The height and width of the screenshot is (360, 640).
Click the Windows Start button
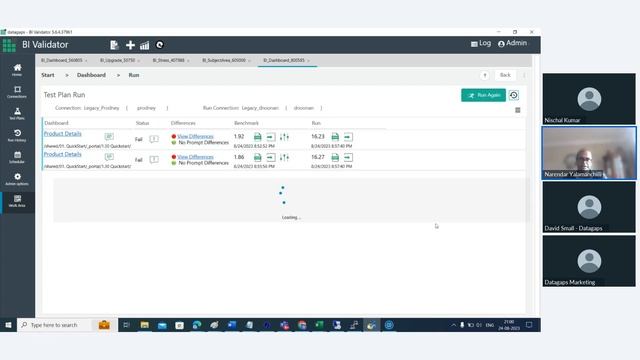[8, 325]
